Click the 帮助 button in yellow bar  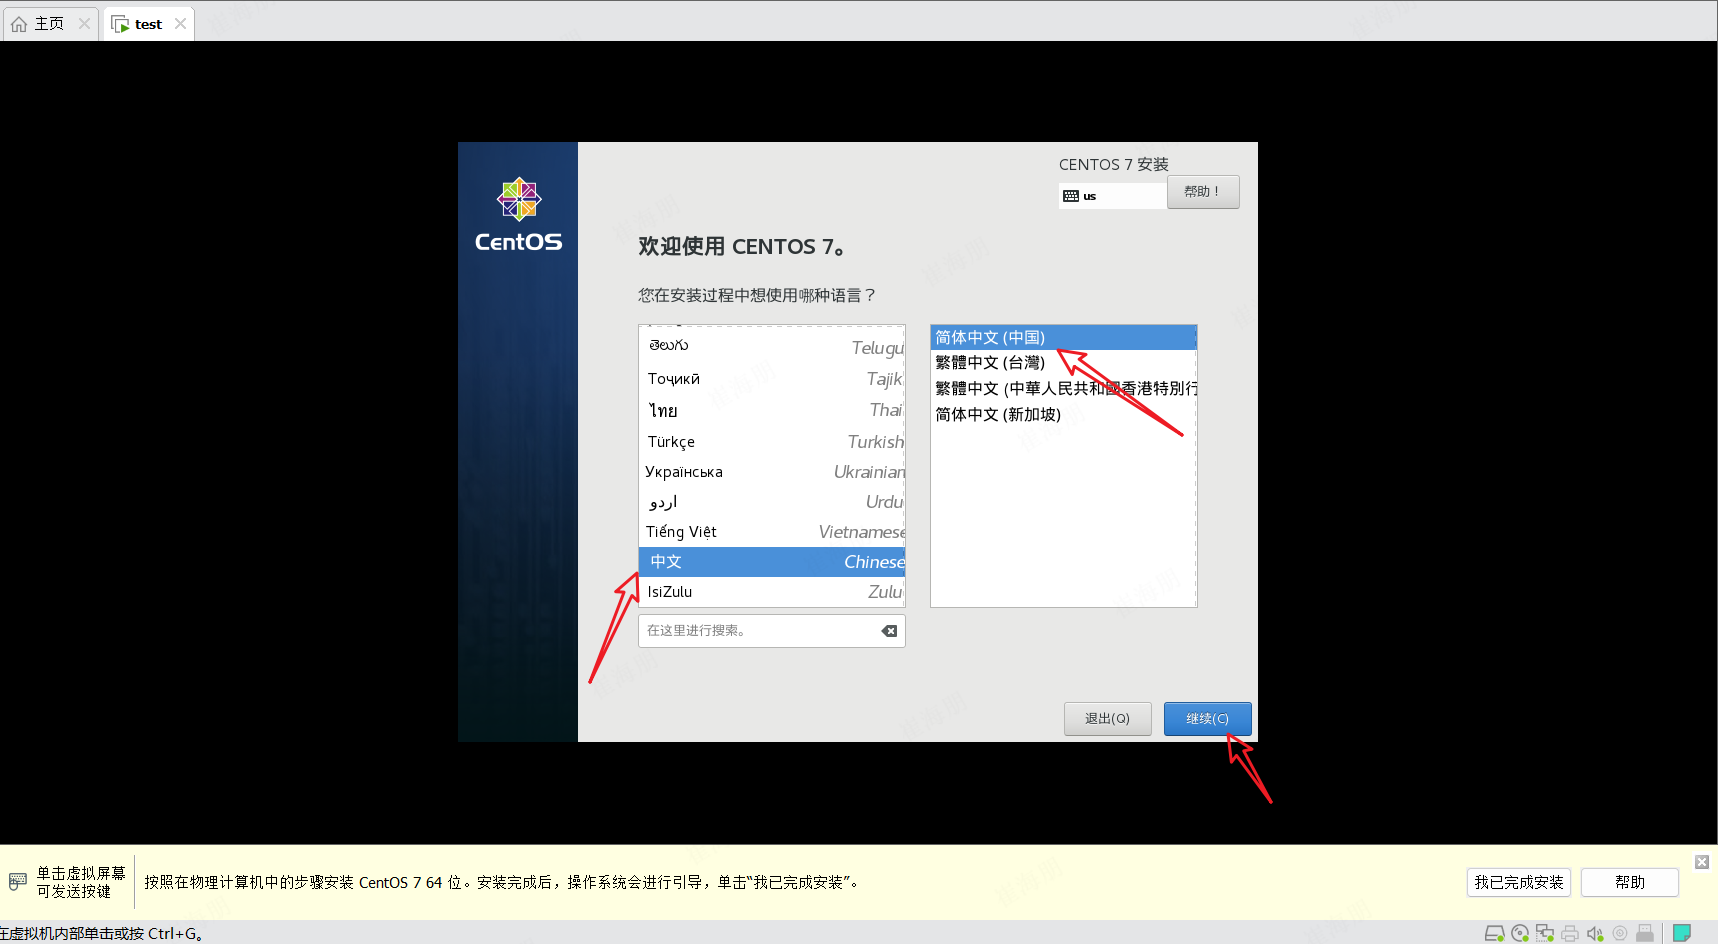[1629, 882]
